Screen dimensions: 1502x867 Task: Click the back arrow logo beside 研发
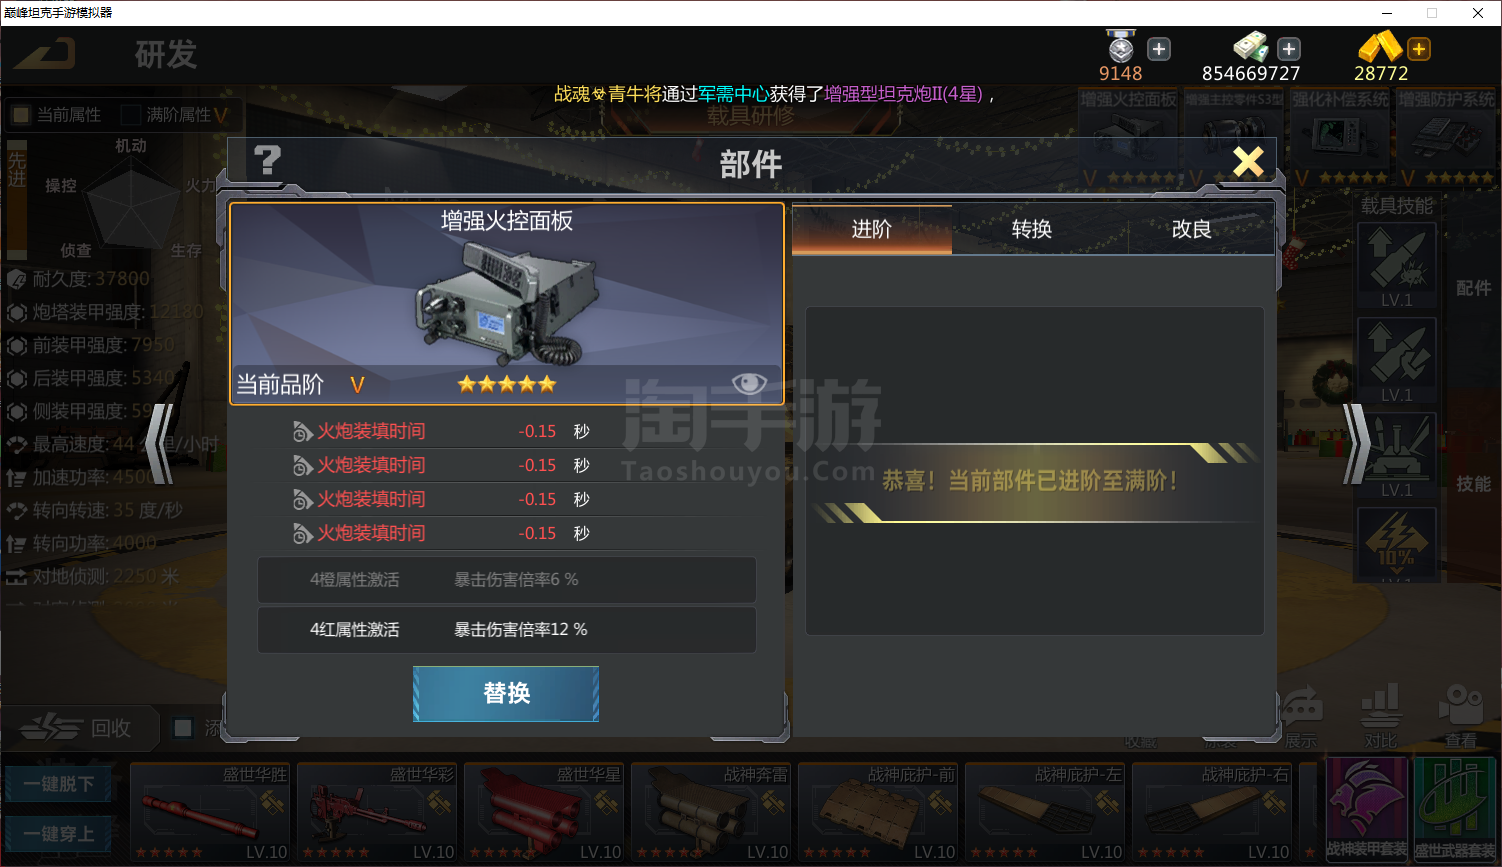(45, 53)
